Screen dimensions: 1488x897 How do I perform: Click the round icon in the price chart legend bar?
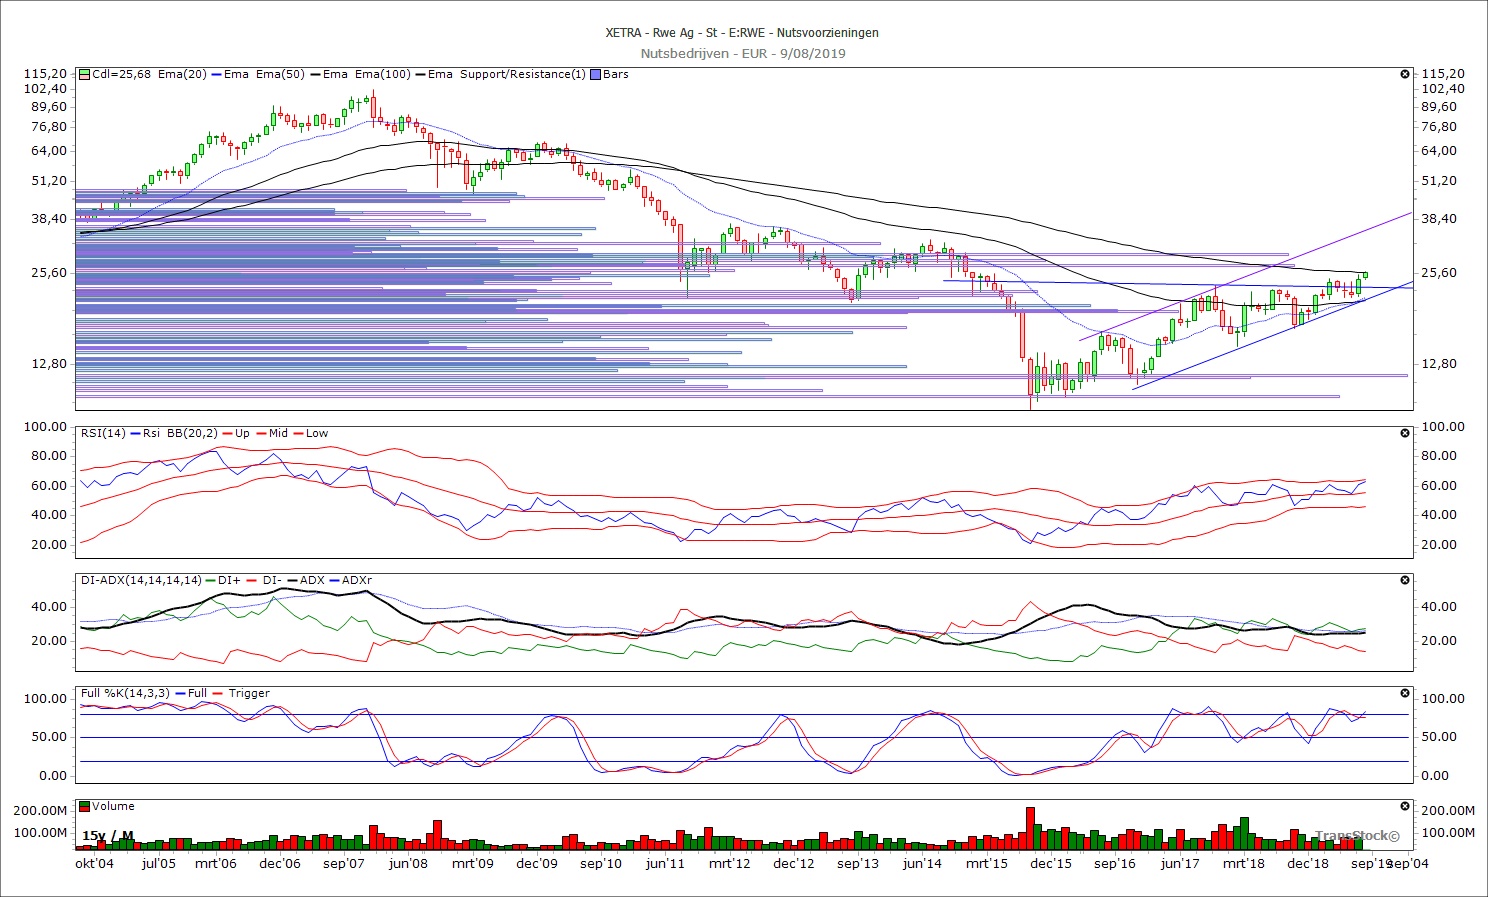(x=1405, y=74)
